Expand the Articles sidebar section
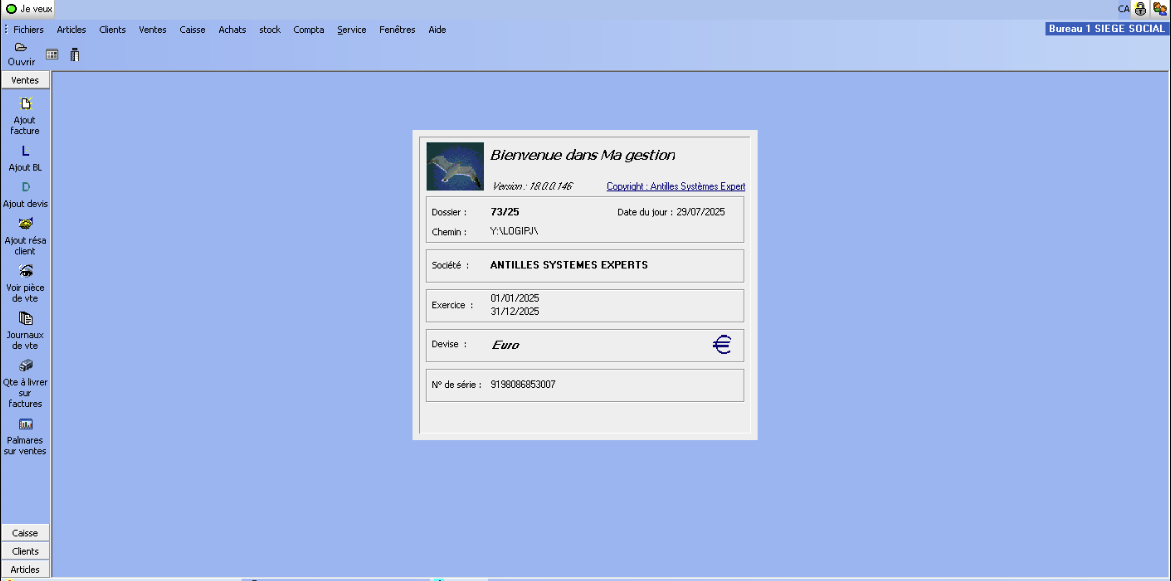The height and width of the screenshot is (581, 1171). 25,569
